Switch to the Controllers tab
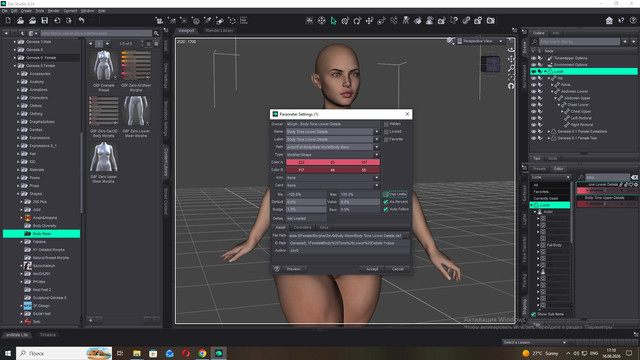 tap(302, 227)
